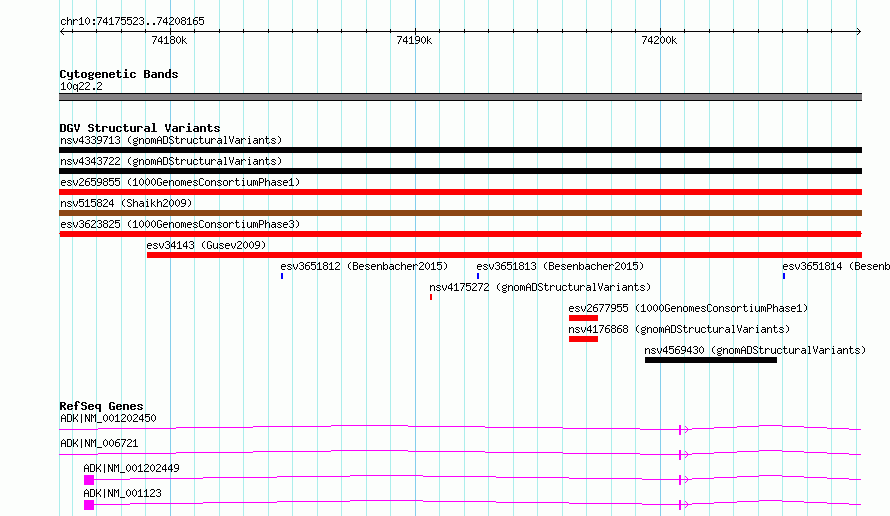The image size is (890, 516).
Task: Click the red bar under esv2677955
Action: [x=583, y=318]
